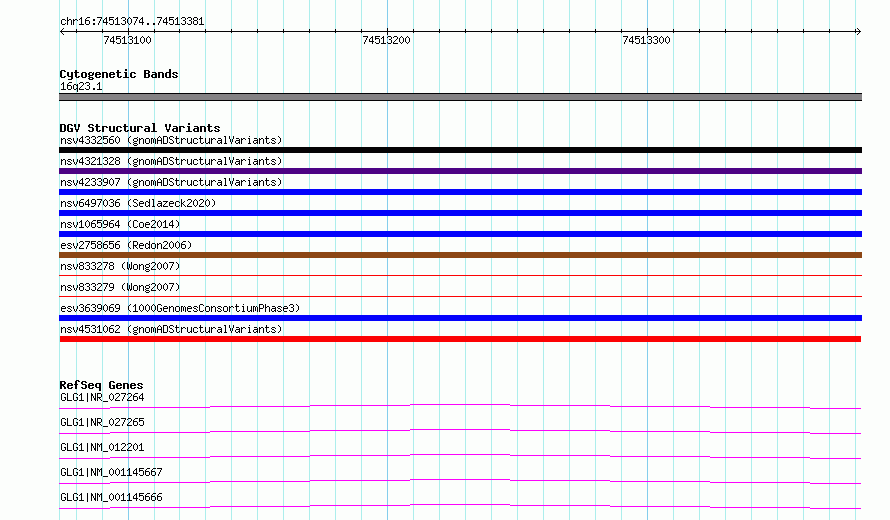The image size is (890, 520).
Task: Click the nsv1065964 (Coe2014) label
Action: click(x=120, y=224)
